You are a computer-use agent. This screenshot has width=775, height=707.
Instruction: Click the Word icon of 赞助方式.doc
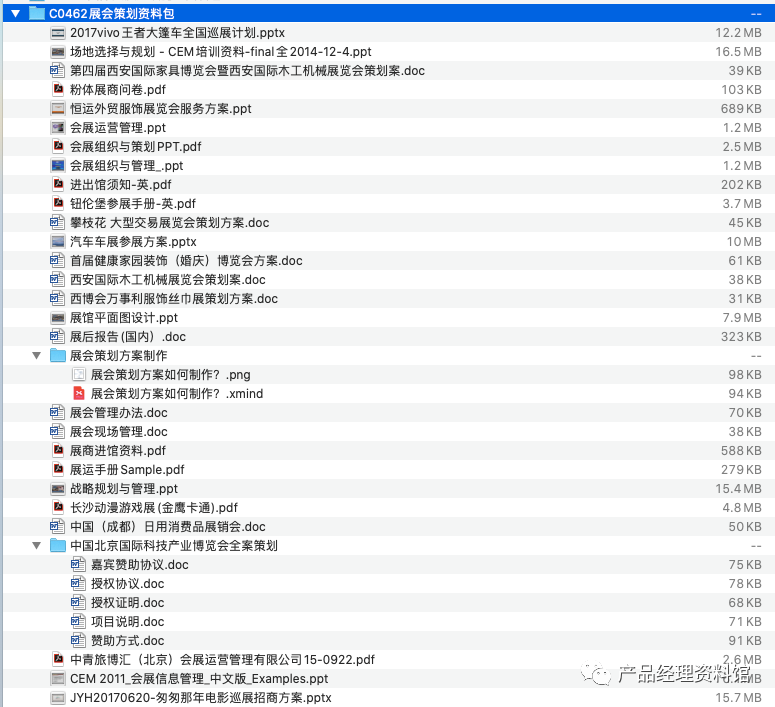78,641
